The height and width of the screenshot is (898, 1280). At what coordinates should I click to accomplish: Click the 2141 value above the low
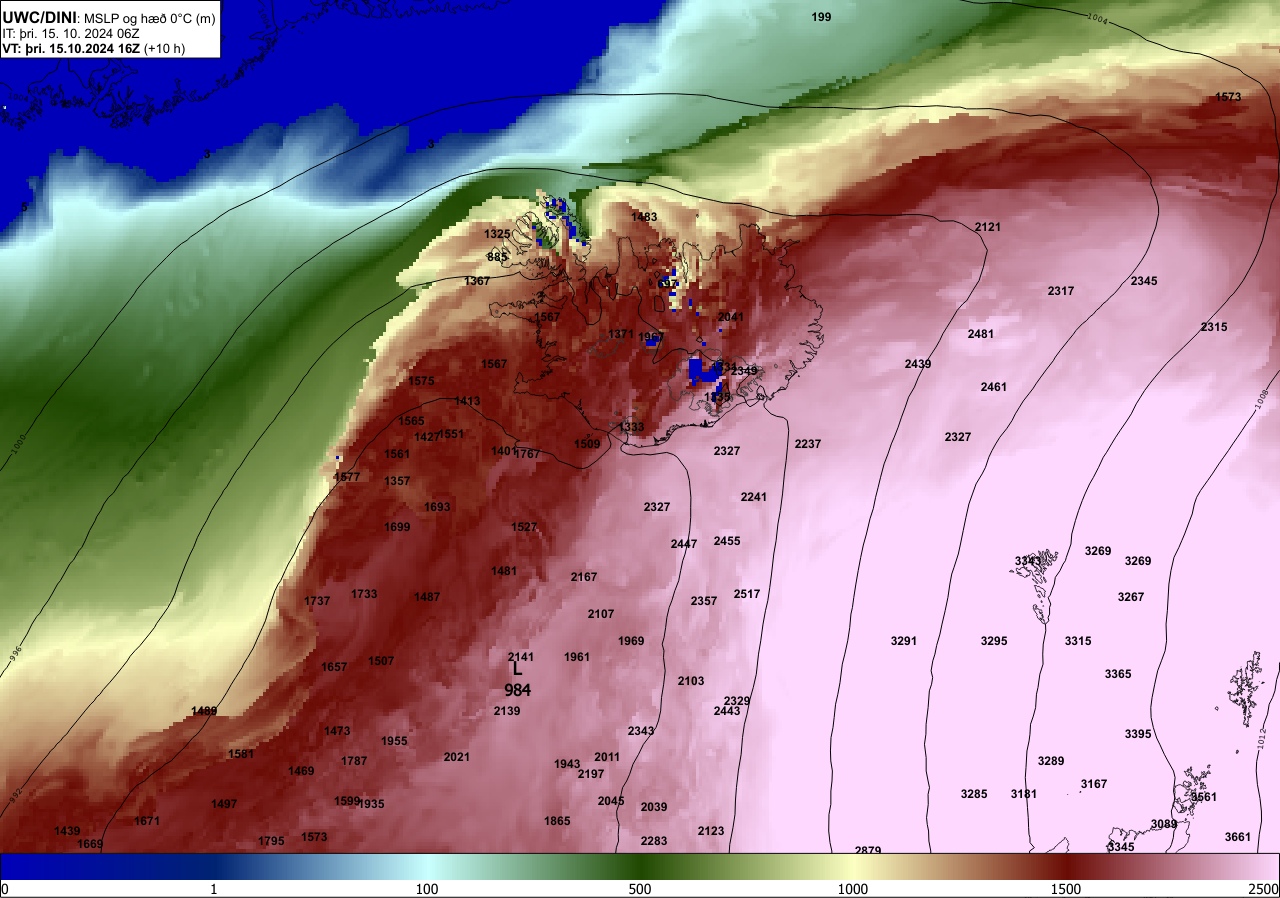pos(521,657)
